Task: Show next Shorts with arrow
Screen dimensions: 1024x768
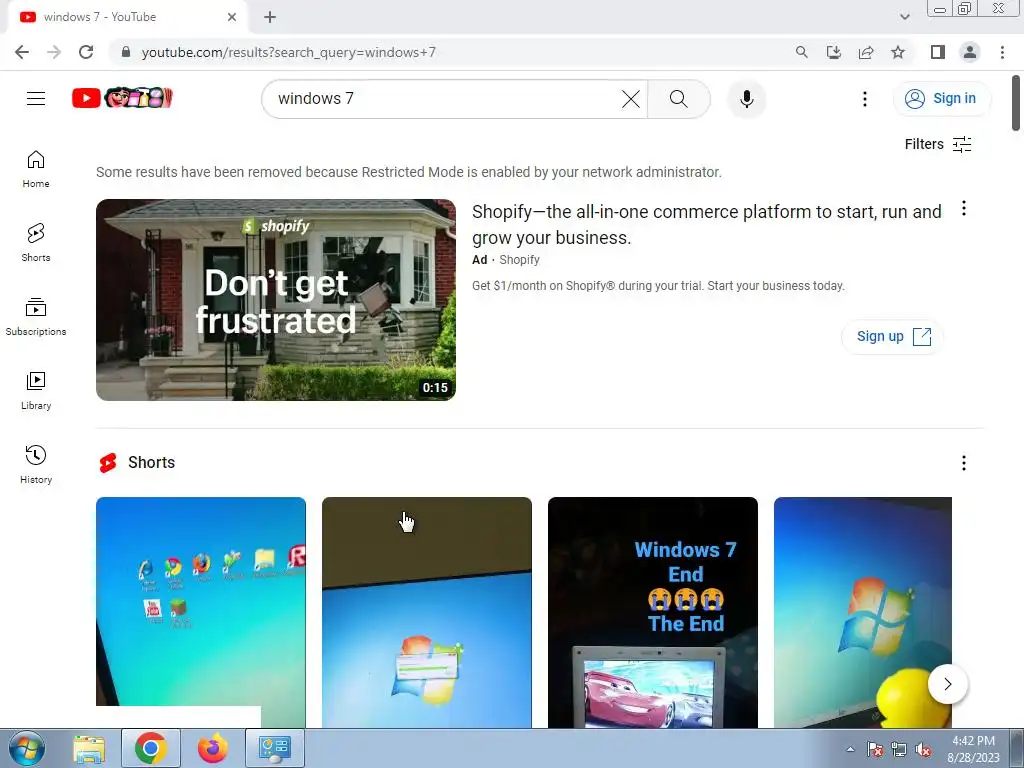Action: tap(948, 684)
